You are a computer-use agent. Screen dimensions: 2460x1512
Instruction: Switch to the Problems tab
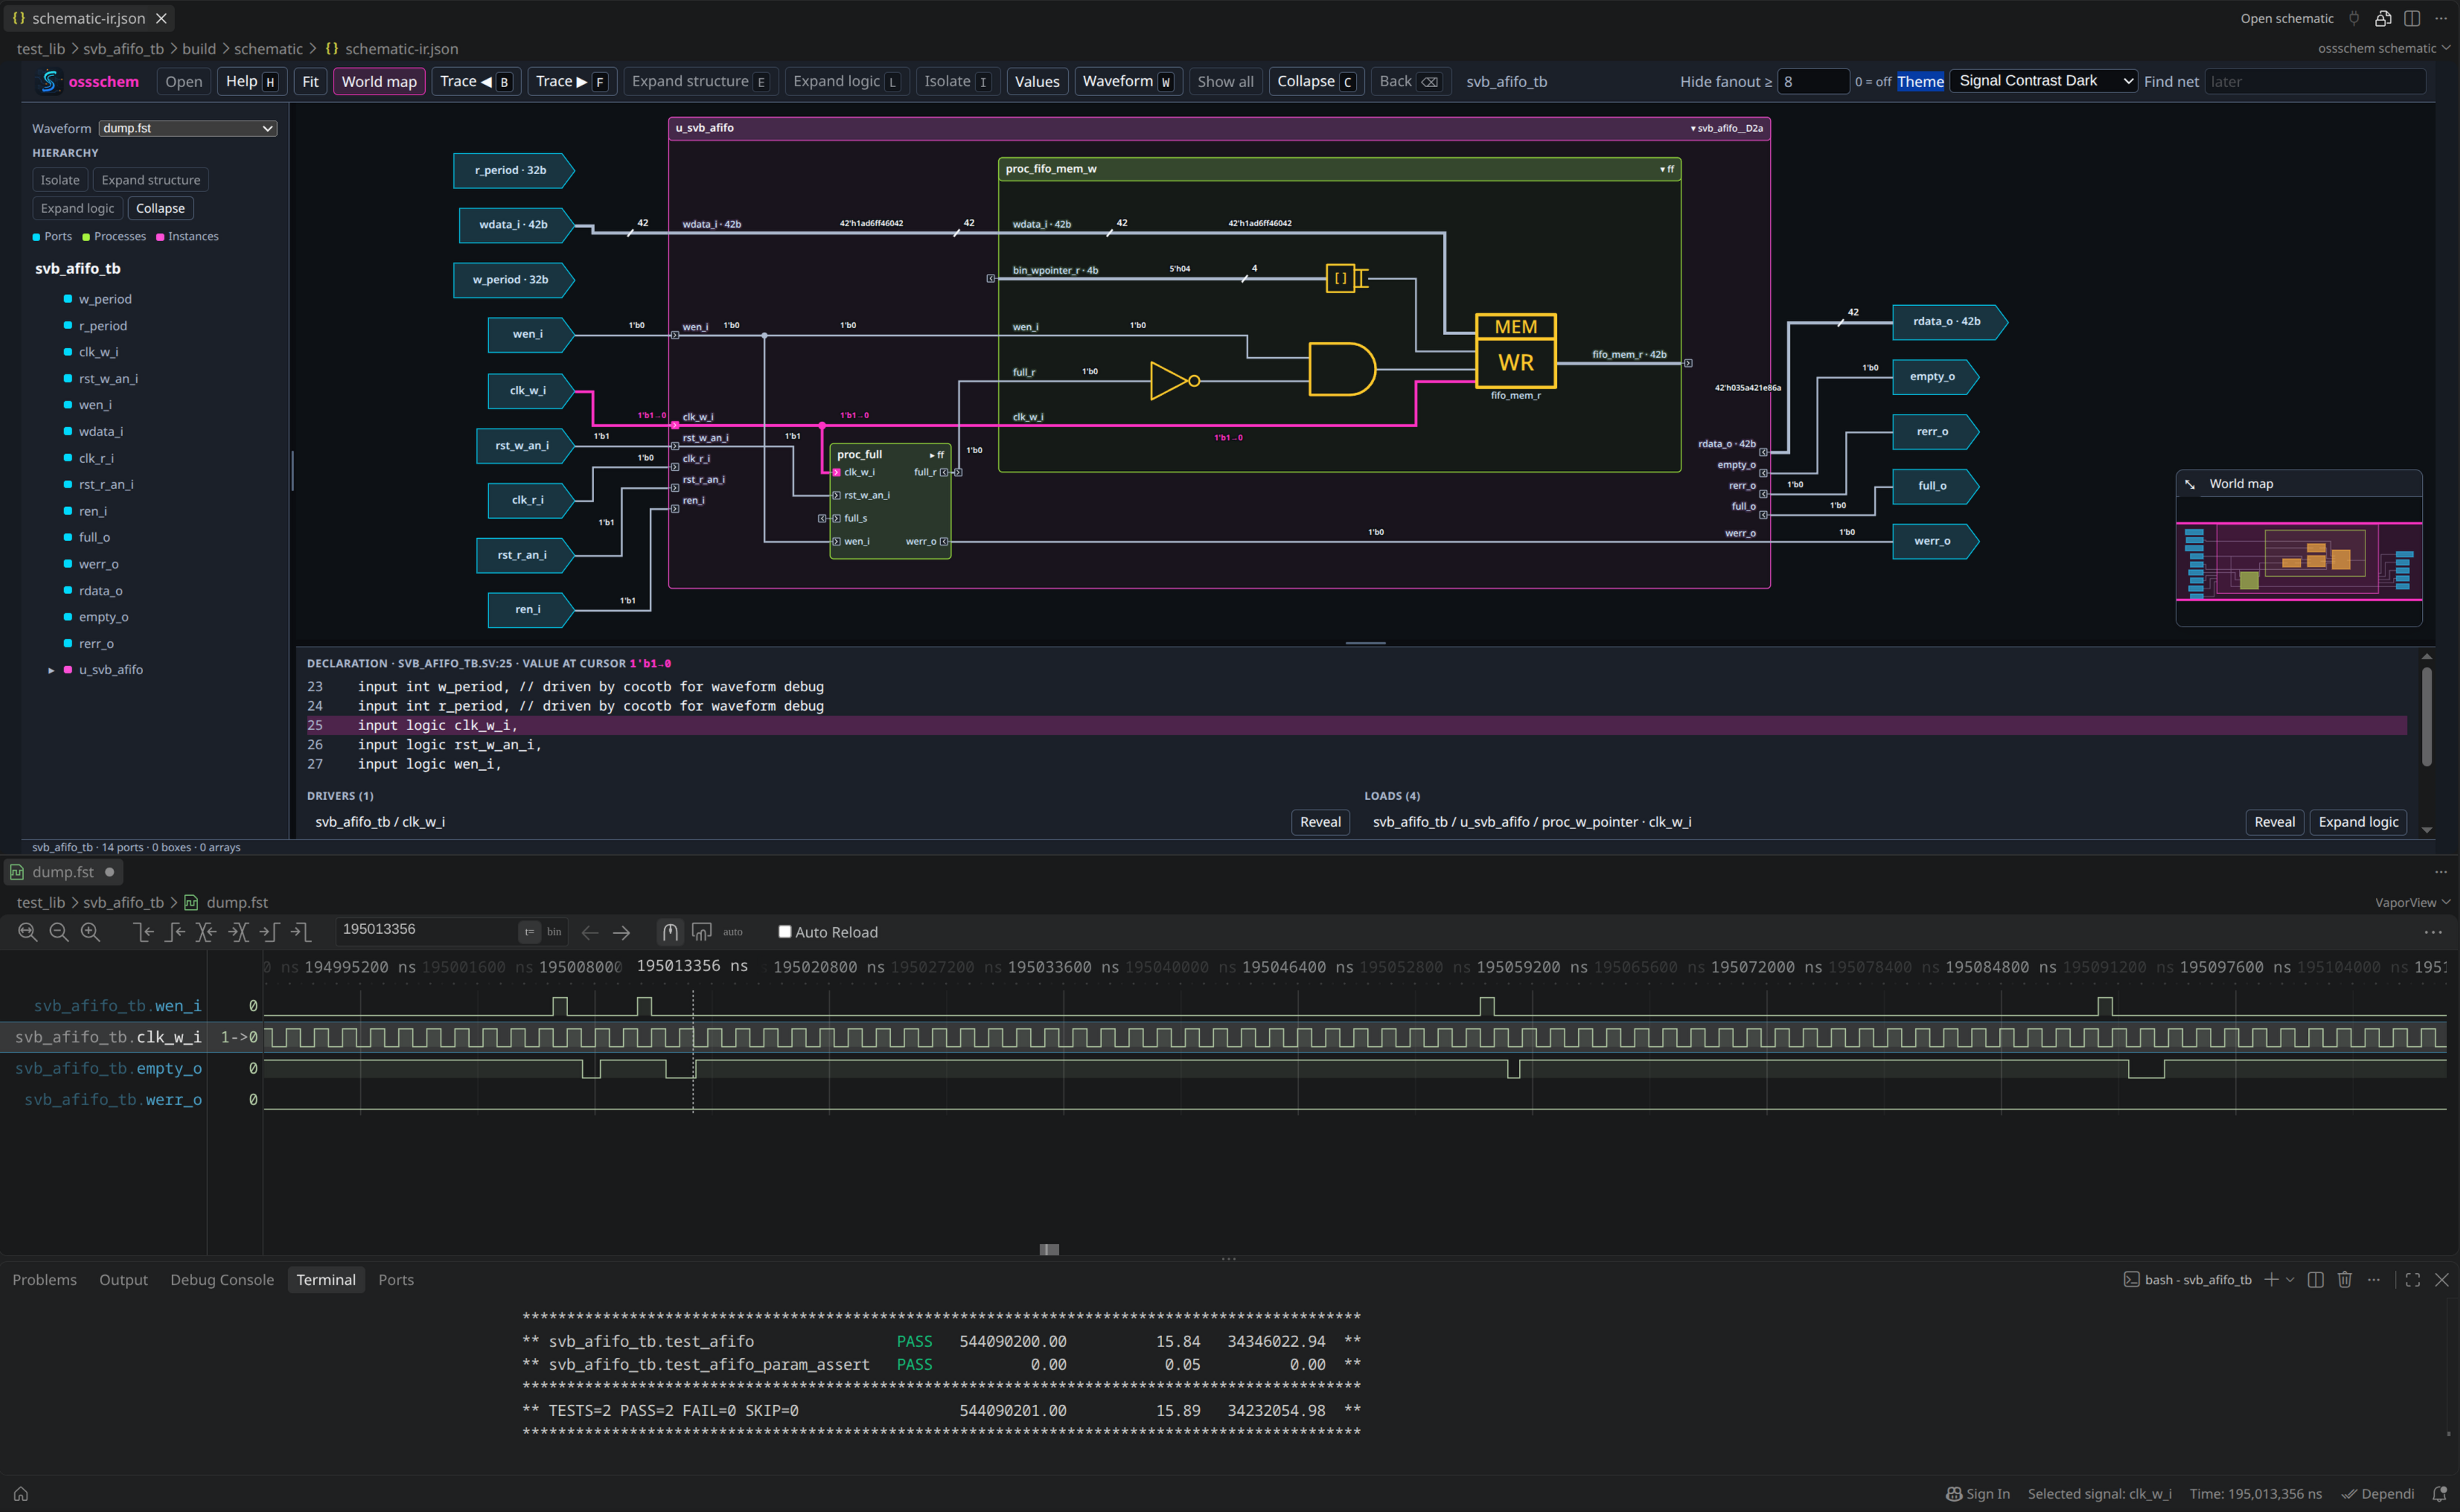click(44, 1280)
